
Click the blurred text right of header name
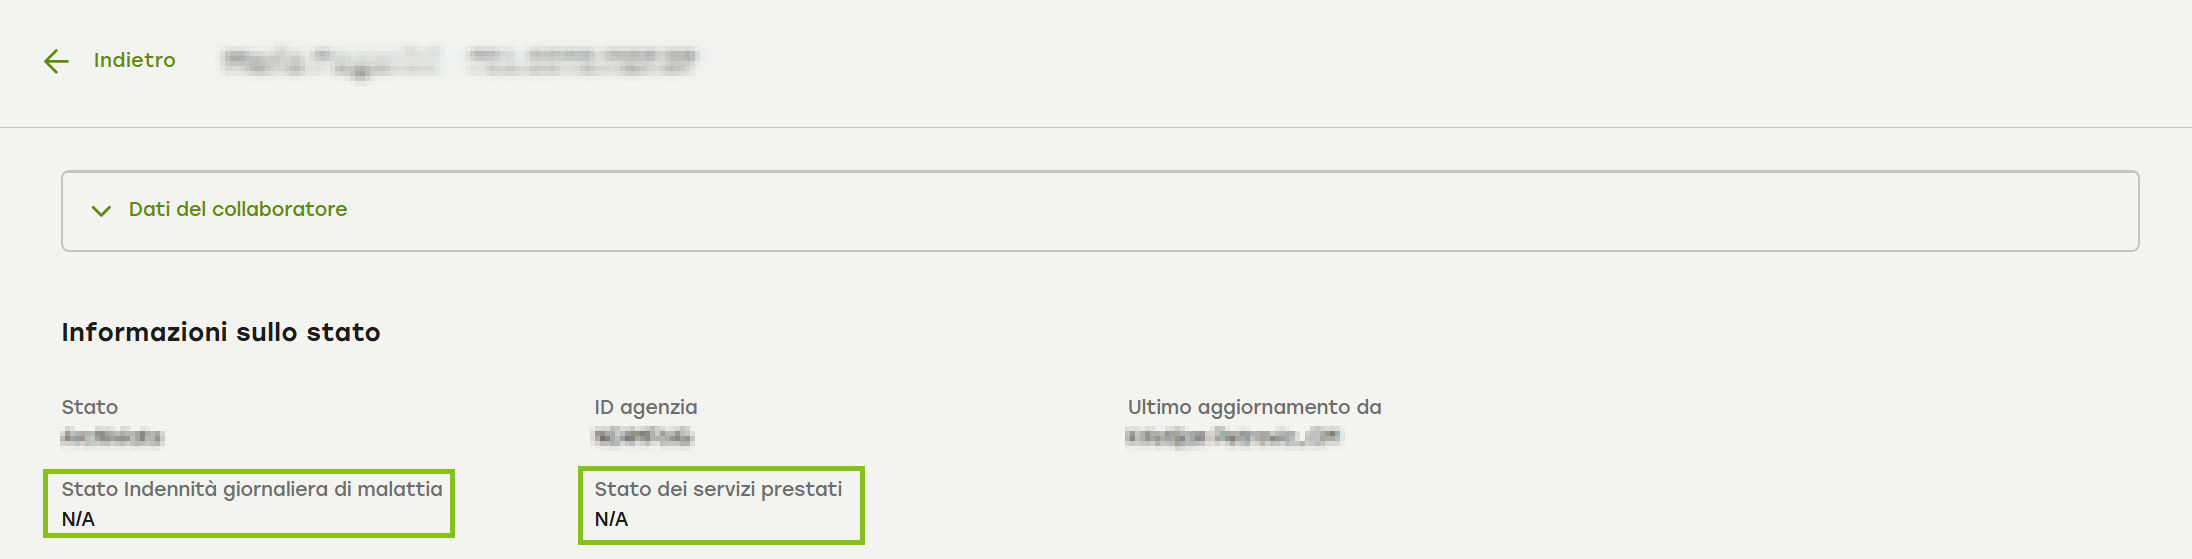click(583, 60)
